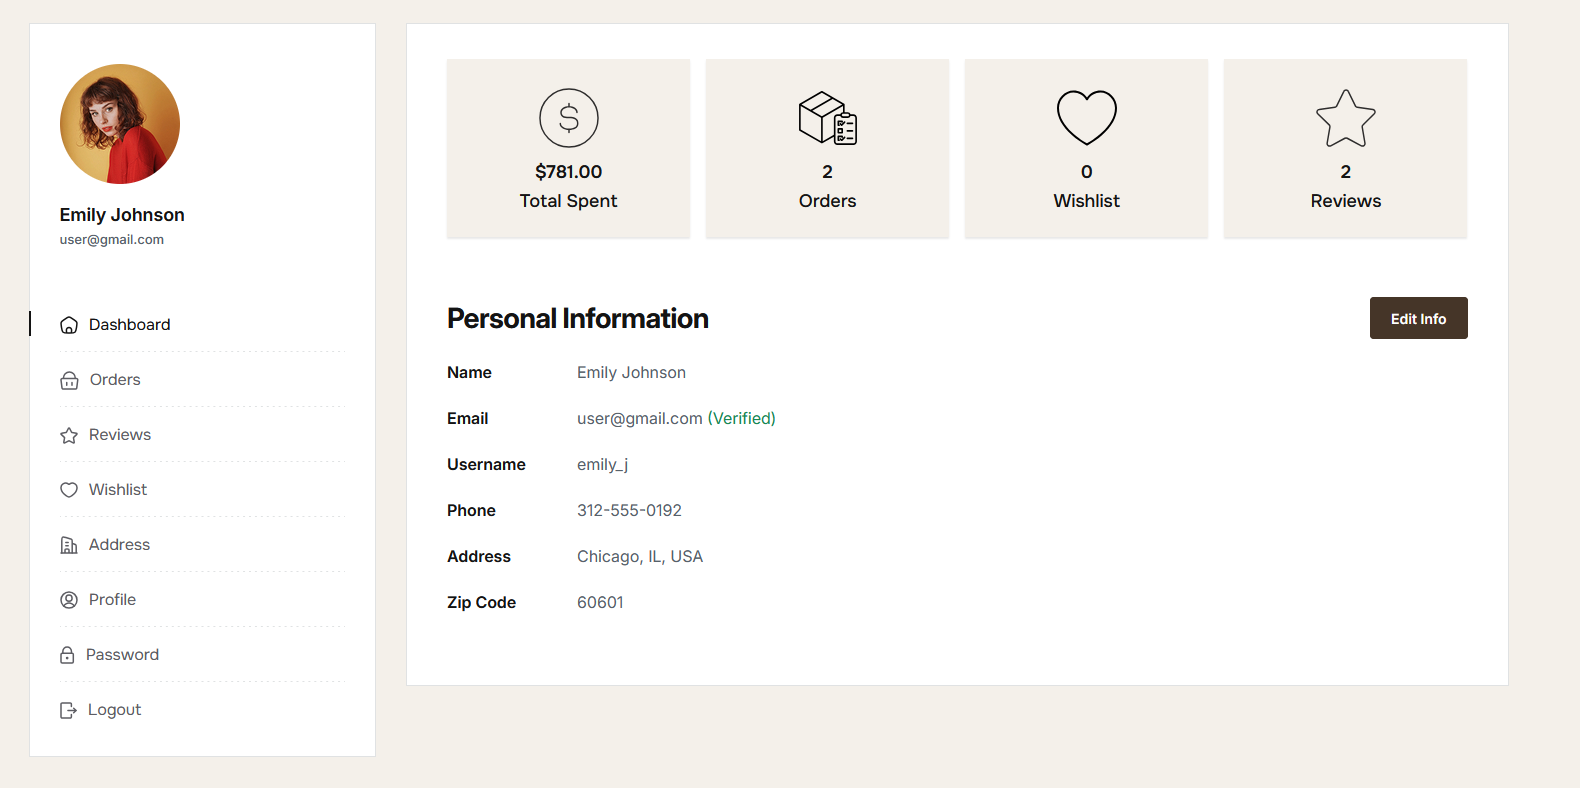Click the Address building icon in sidebar
The image size is (1580, 788).
pyautogui.click(x=69, y=545)
